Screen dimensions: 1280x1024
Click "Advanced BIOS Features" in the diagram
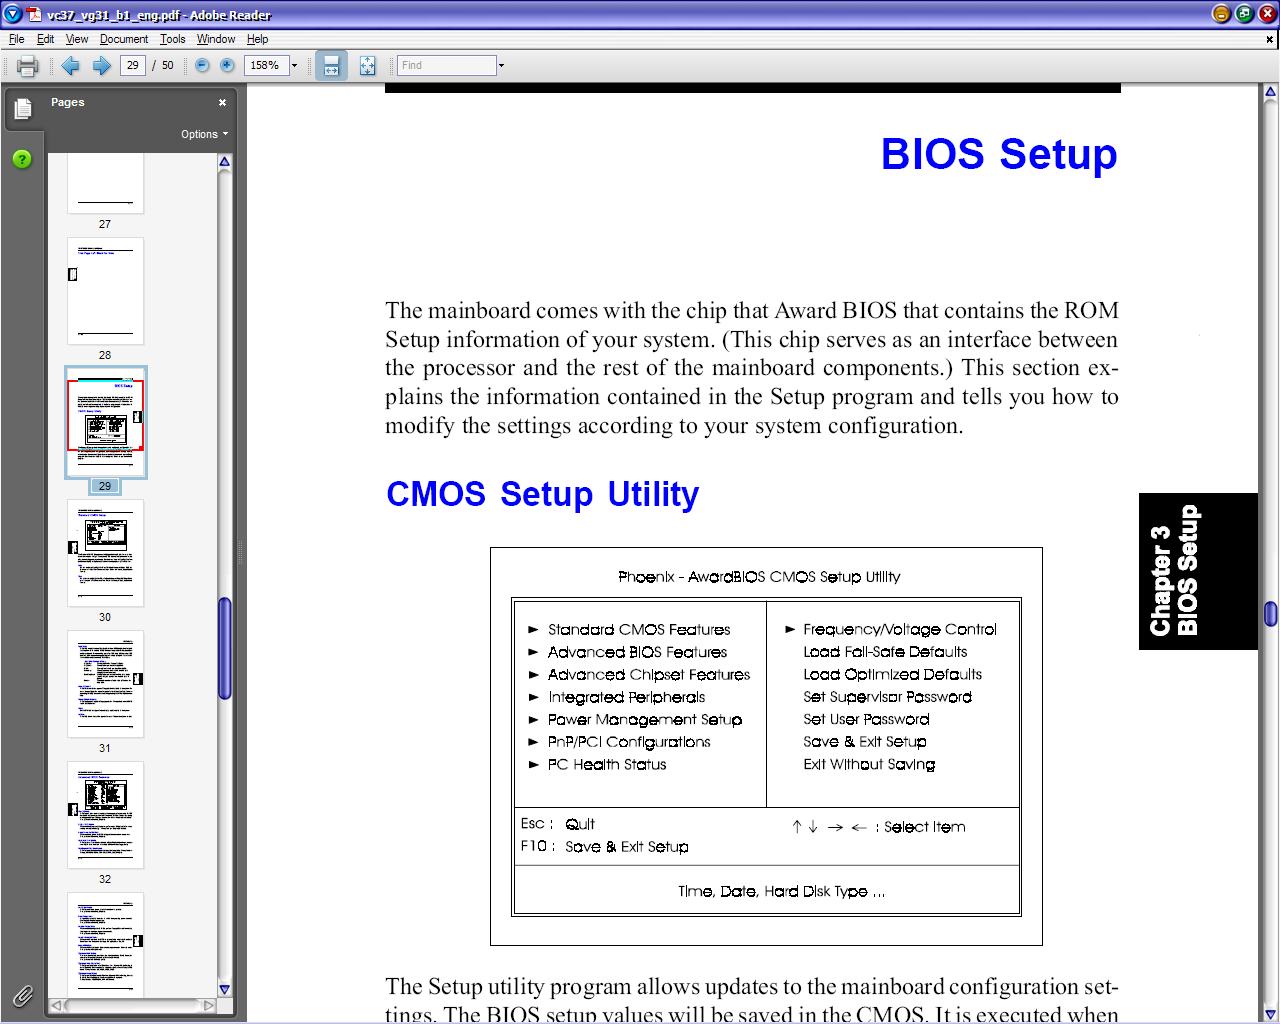pos(637,652)
